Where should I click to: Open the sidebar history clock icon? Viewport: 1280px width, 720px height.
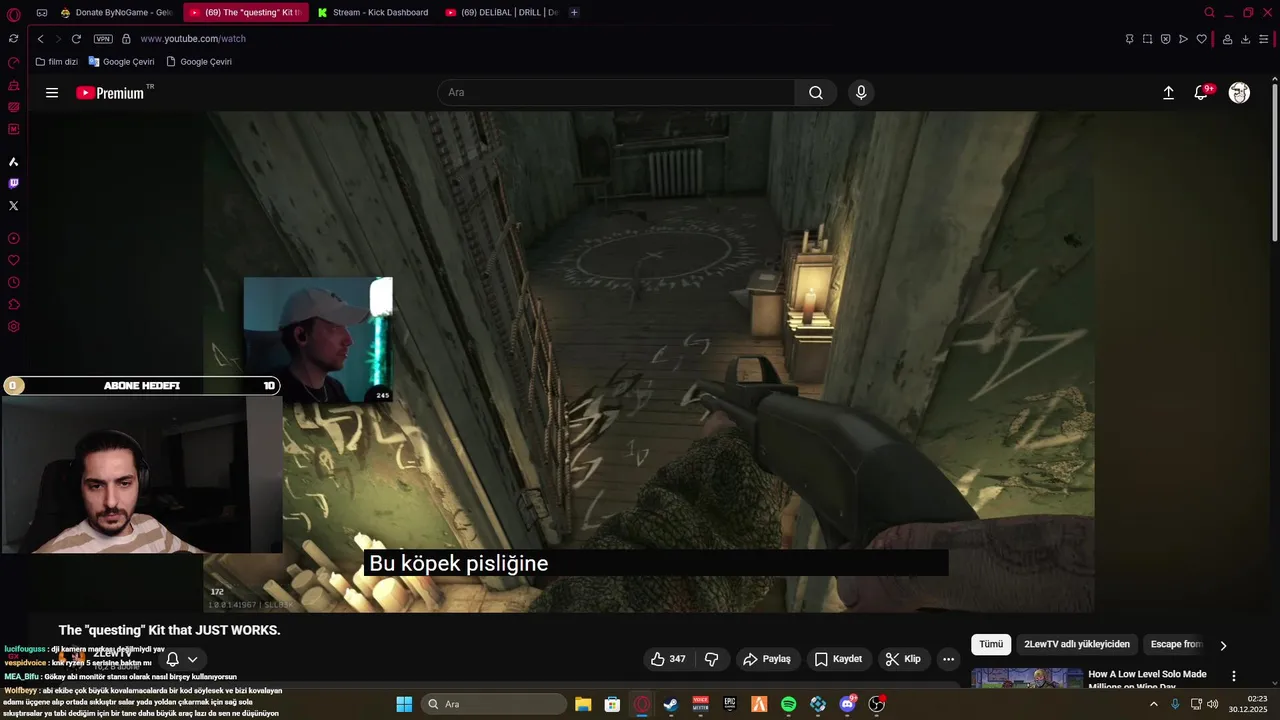tap(13, 282)
